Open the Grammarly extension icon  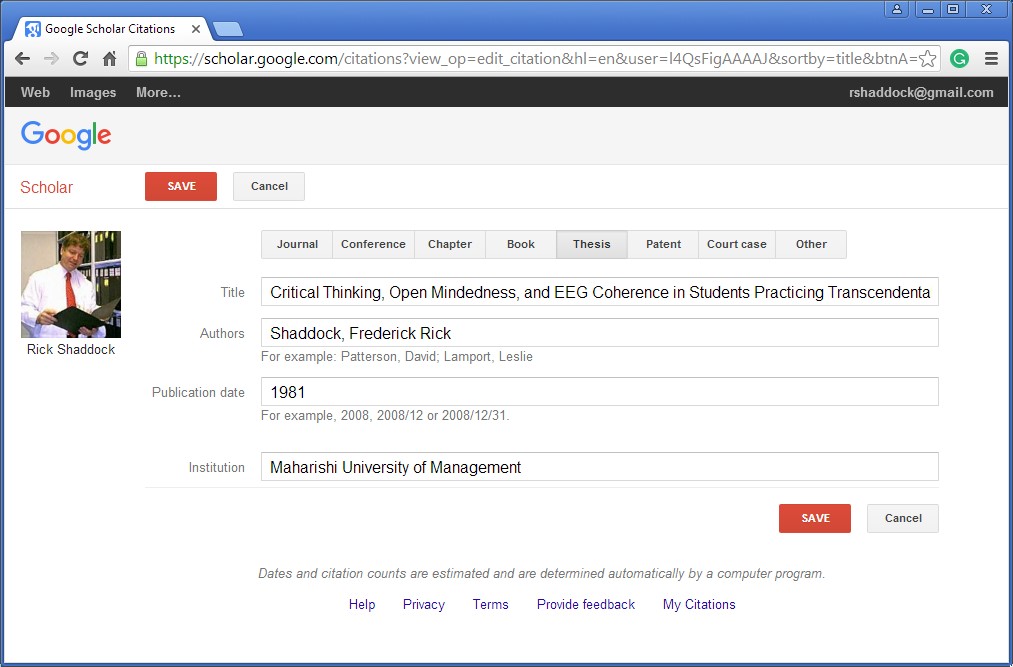(x=959, y=59)
